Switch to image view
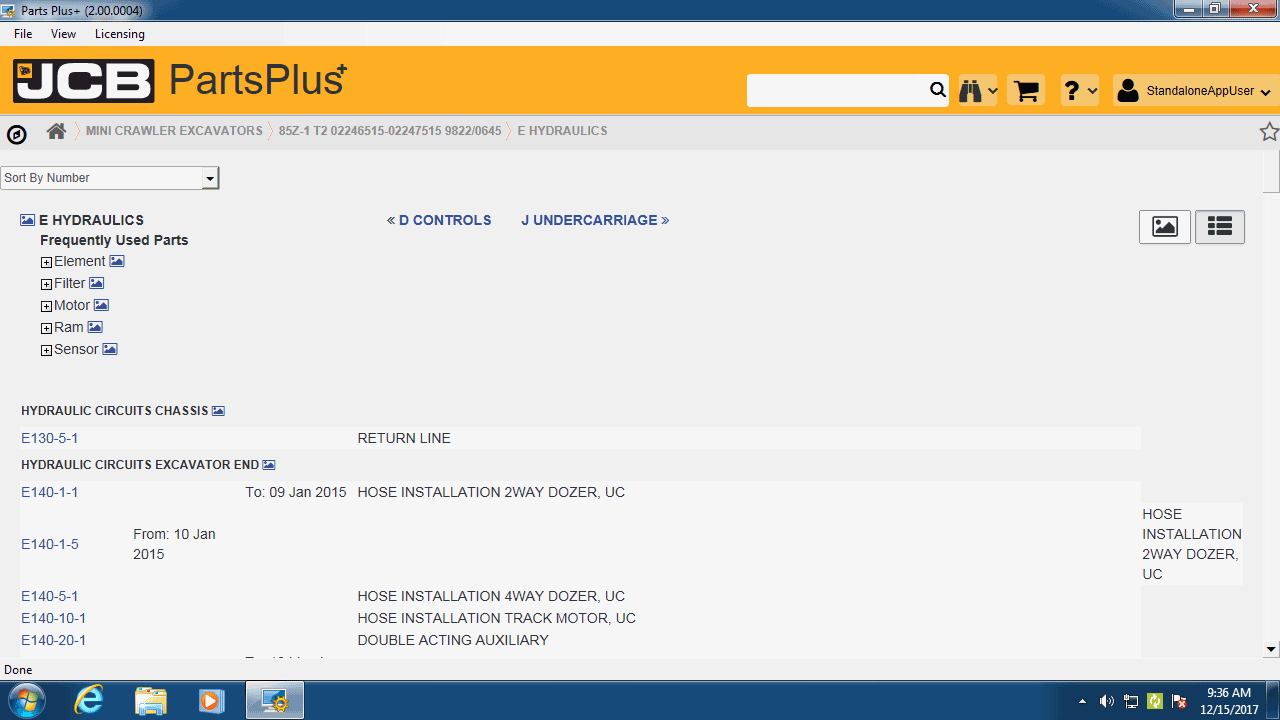 (1164, 227)
